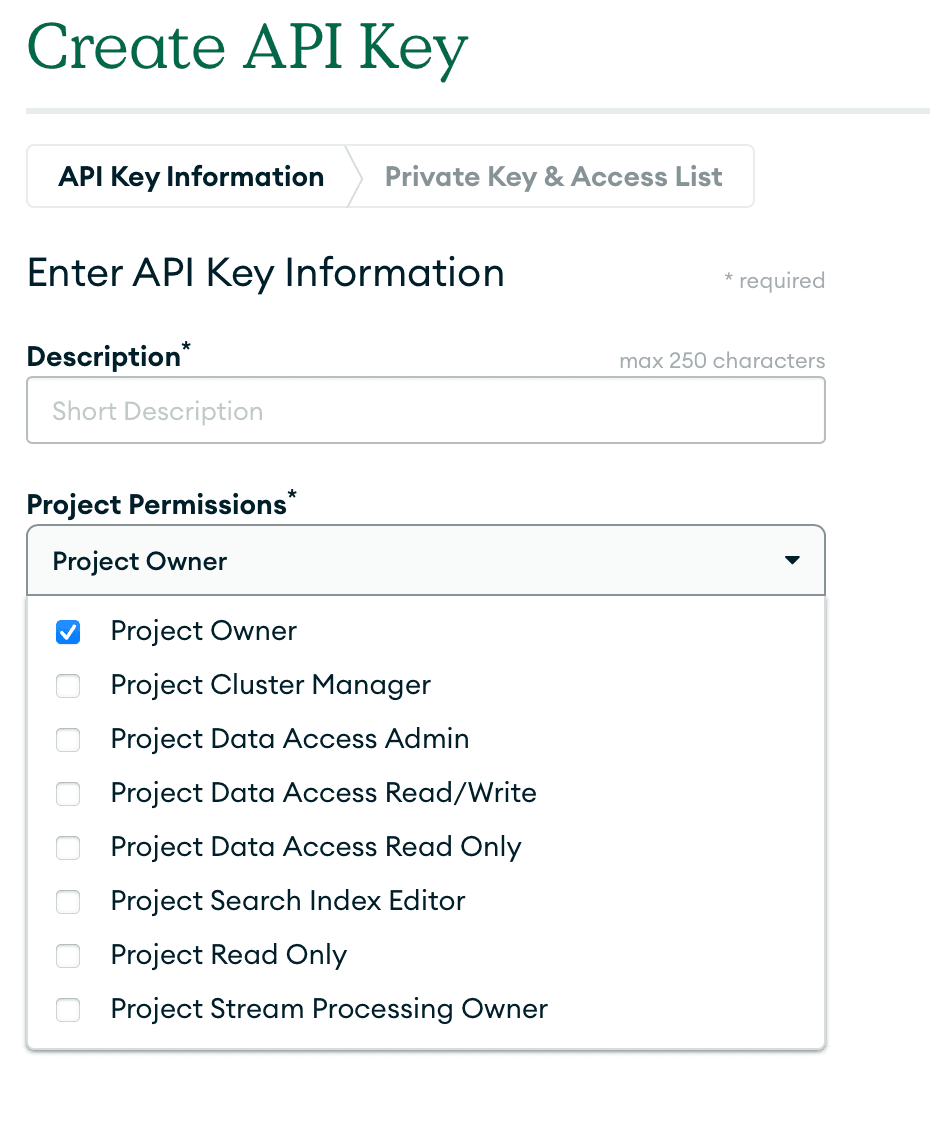Check Project Data Access Read/Write permission
The width and height of the screenshot is (930, 1122).
tap(68, 794)
